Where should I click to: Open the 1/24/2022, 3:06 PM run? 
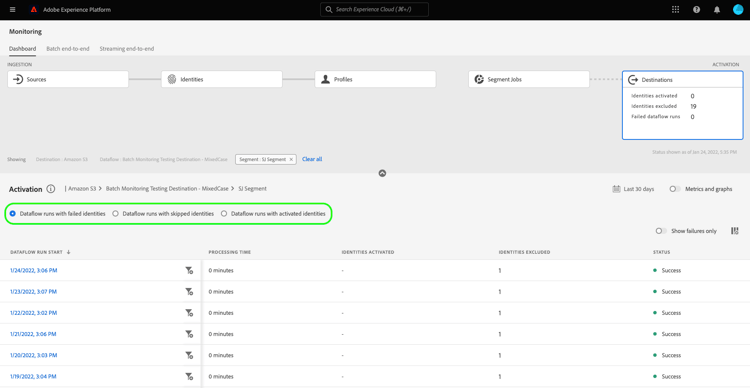click(x=33, y=271)
